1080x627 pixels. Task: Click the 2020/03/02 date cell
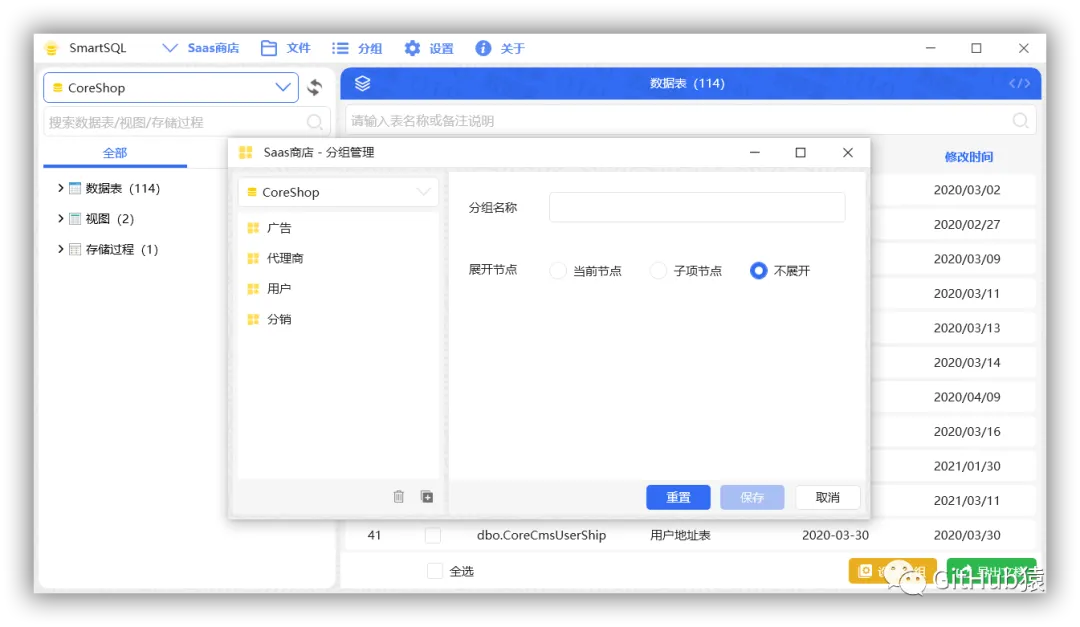tap(967, 190)
